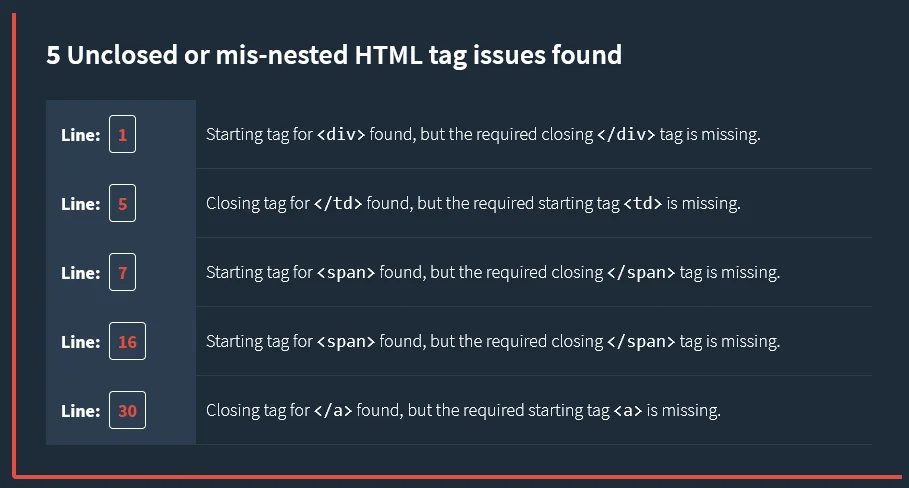Select the missing closing </div> issue message

click(x=483, y=135)
